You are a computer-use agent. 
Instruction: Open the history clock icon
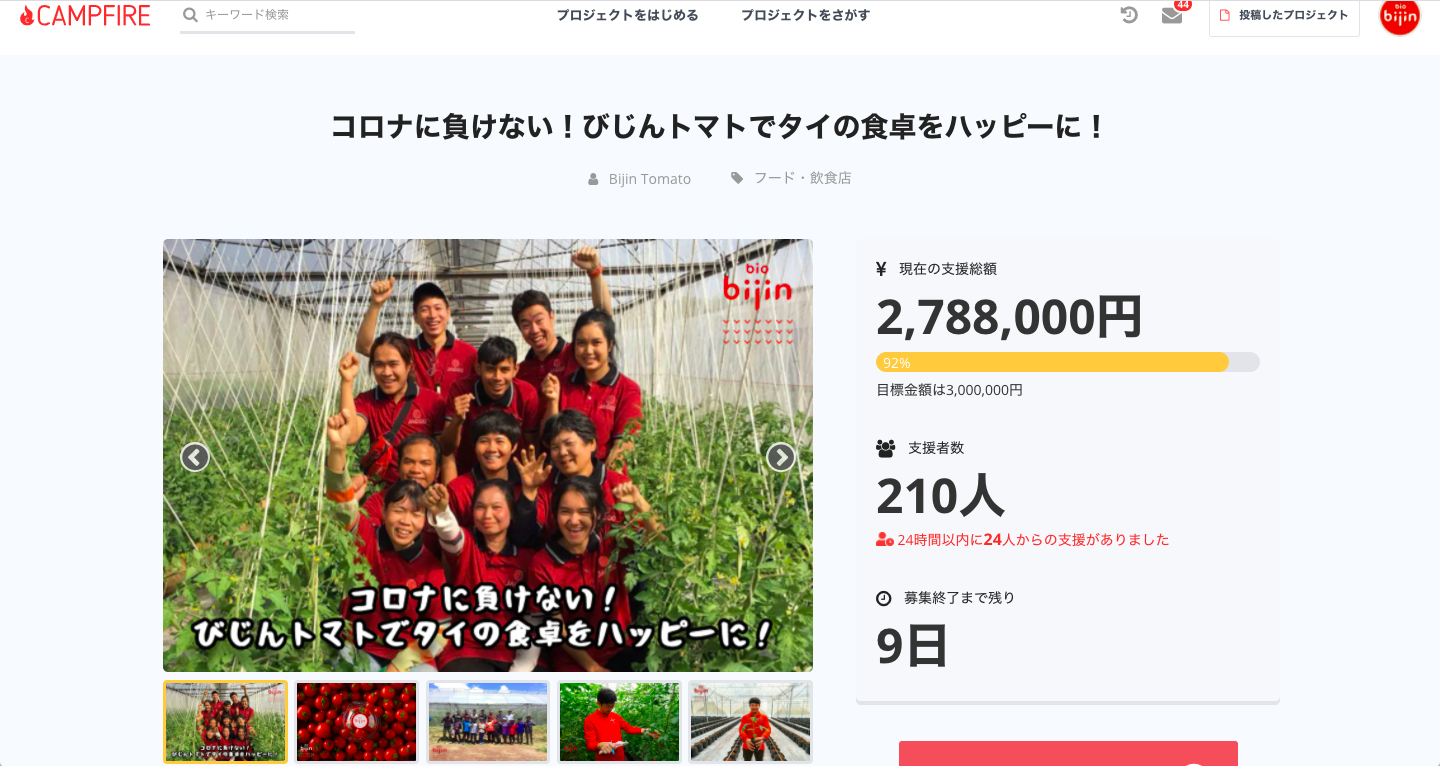[x=1129, y=15]
